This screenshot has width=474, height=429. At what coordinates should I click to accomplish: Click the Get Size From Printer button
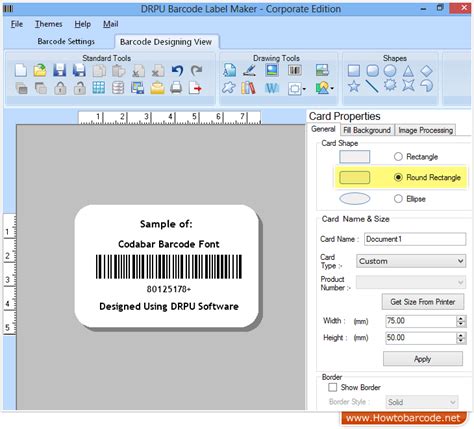423,302
